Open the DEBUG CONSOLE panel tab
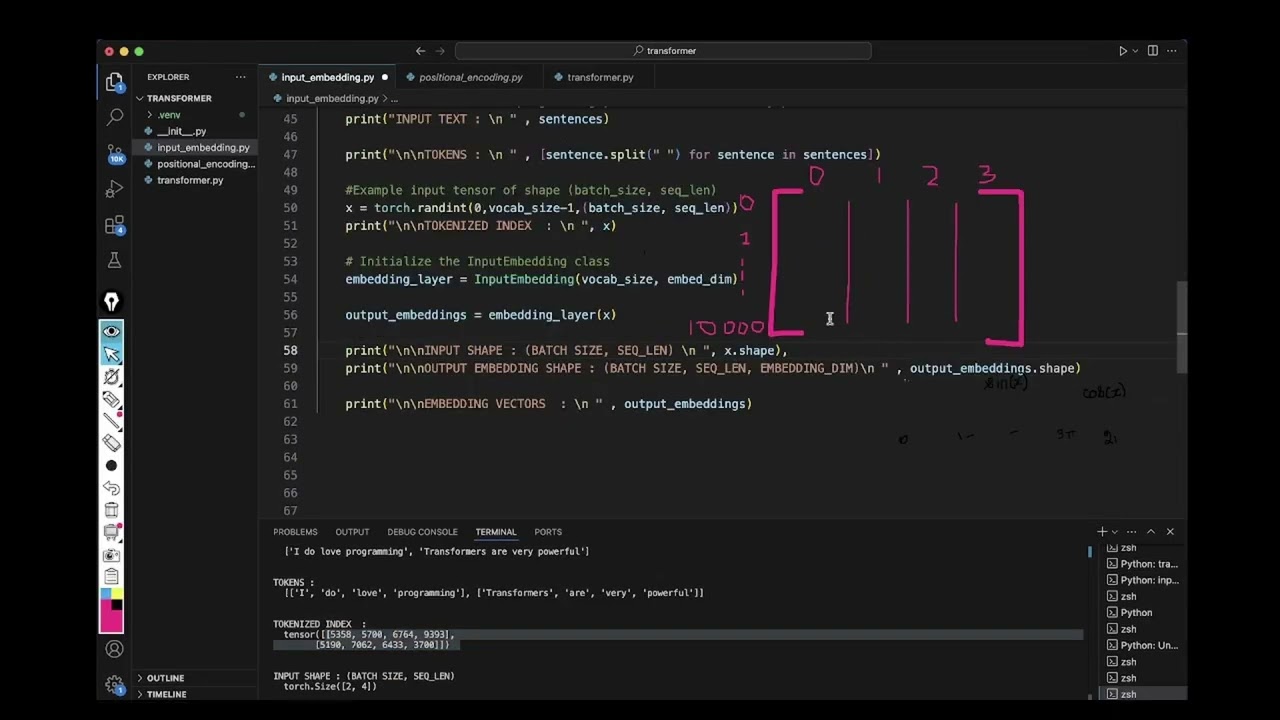This screenshot has width=1280, height=720. [422, 532]
